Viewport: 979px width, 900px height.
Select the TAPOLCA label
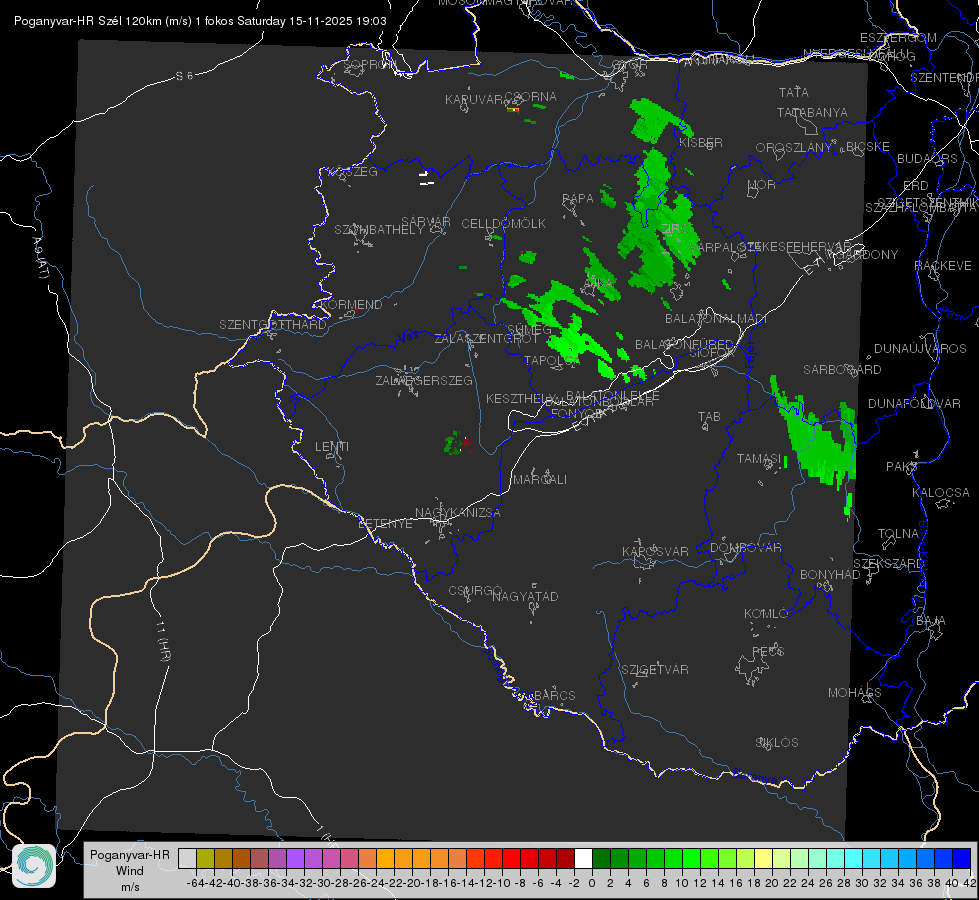[553, 360]
